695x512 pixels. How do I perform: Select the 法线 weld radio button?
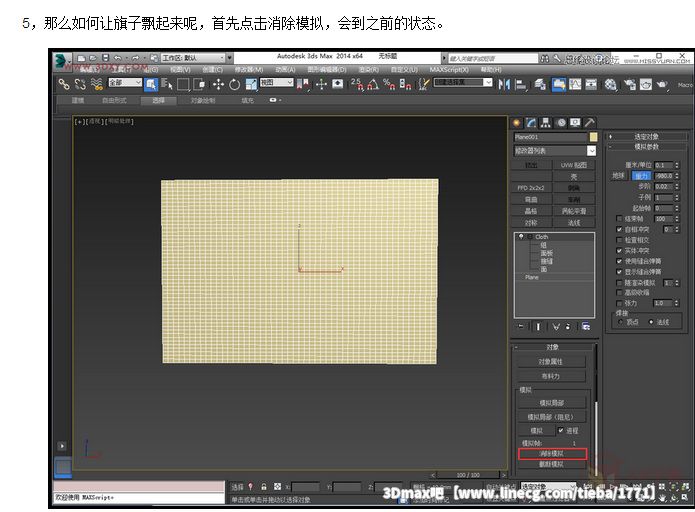click(651, 322)
